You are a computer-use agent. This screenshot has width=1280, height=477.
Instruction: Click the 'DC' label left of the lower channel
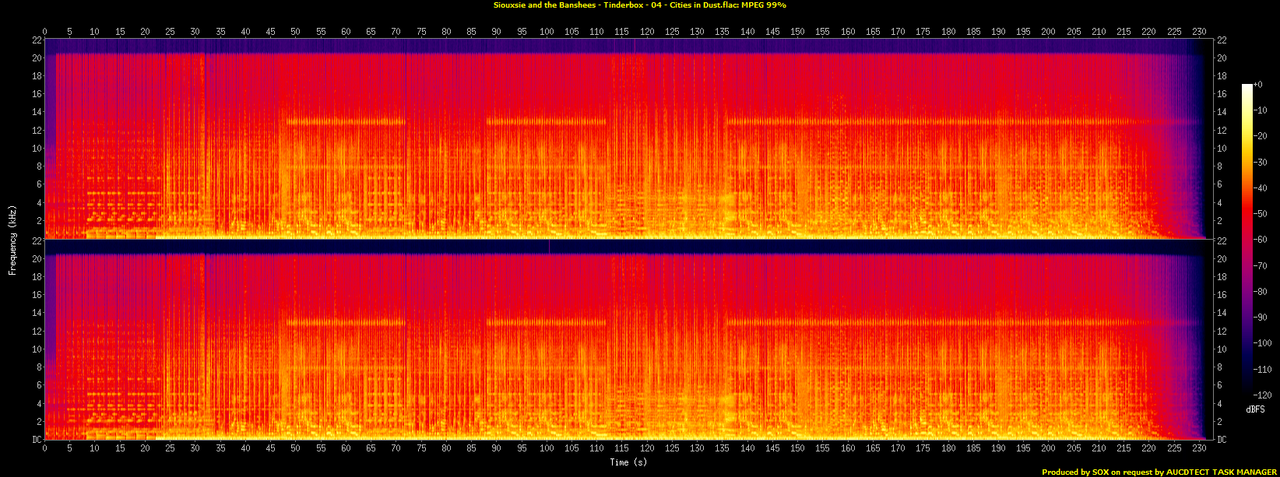(36, 440)
